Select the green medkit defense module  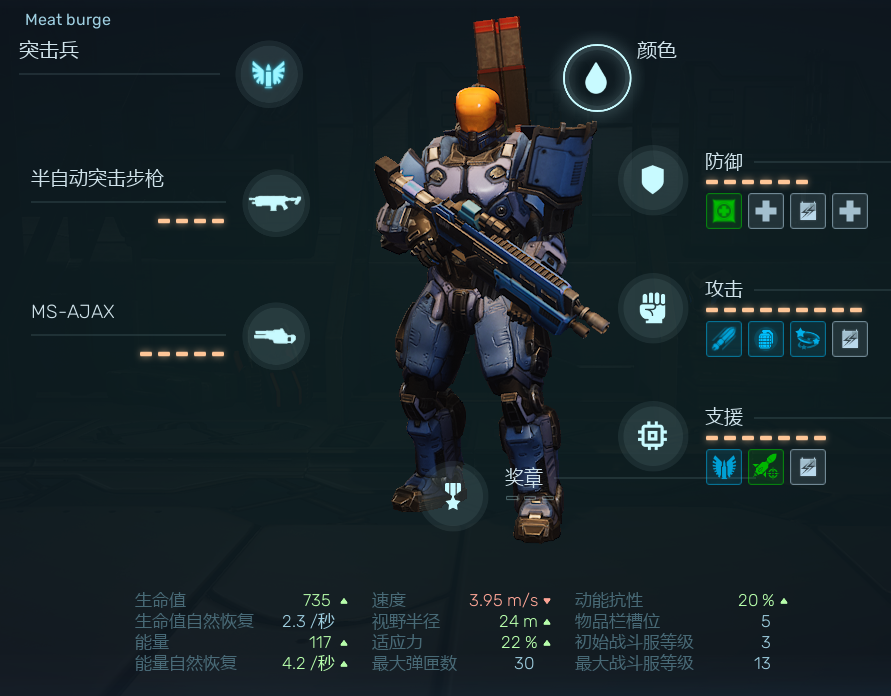point(724,211)
